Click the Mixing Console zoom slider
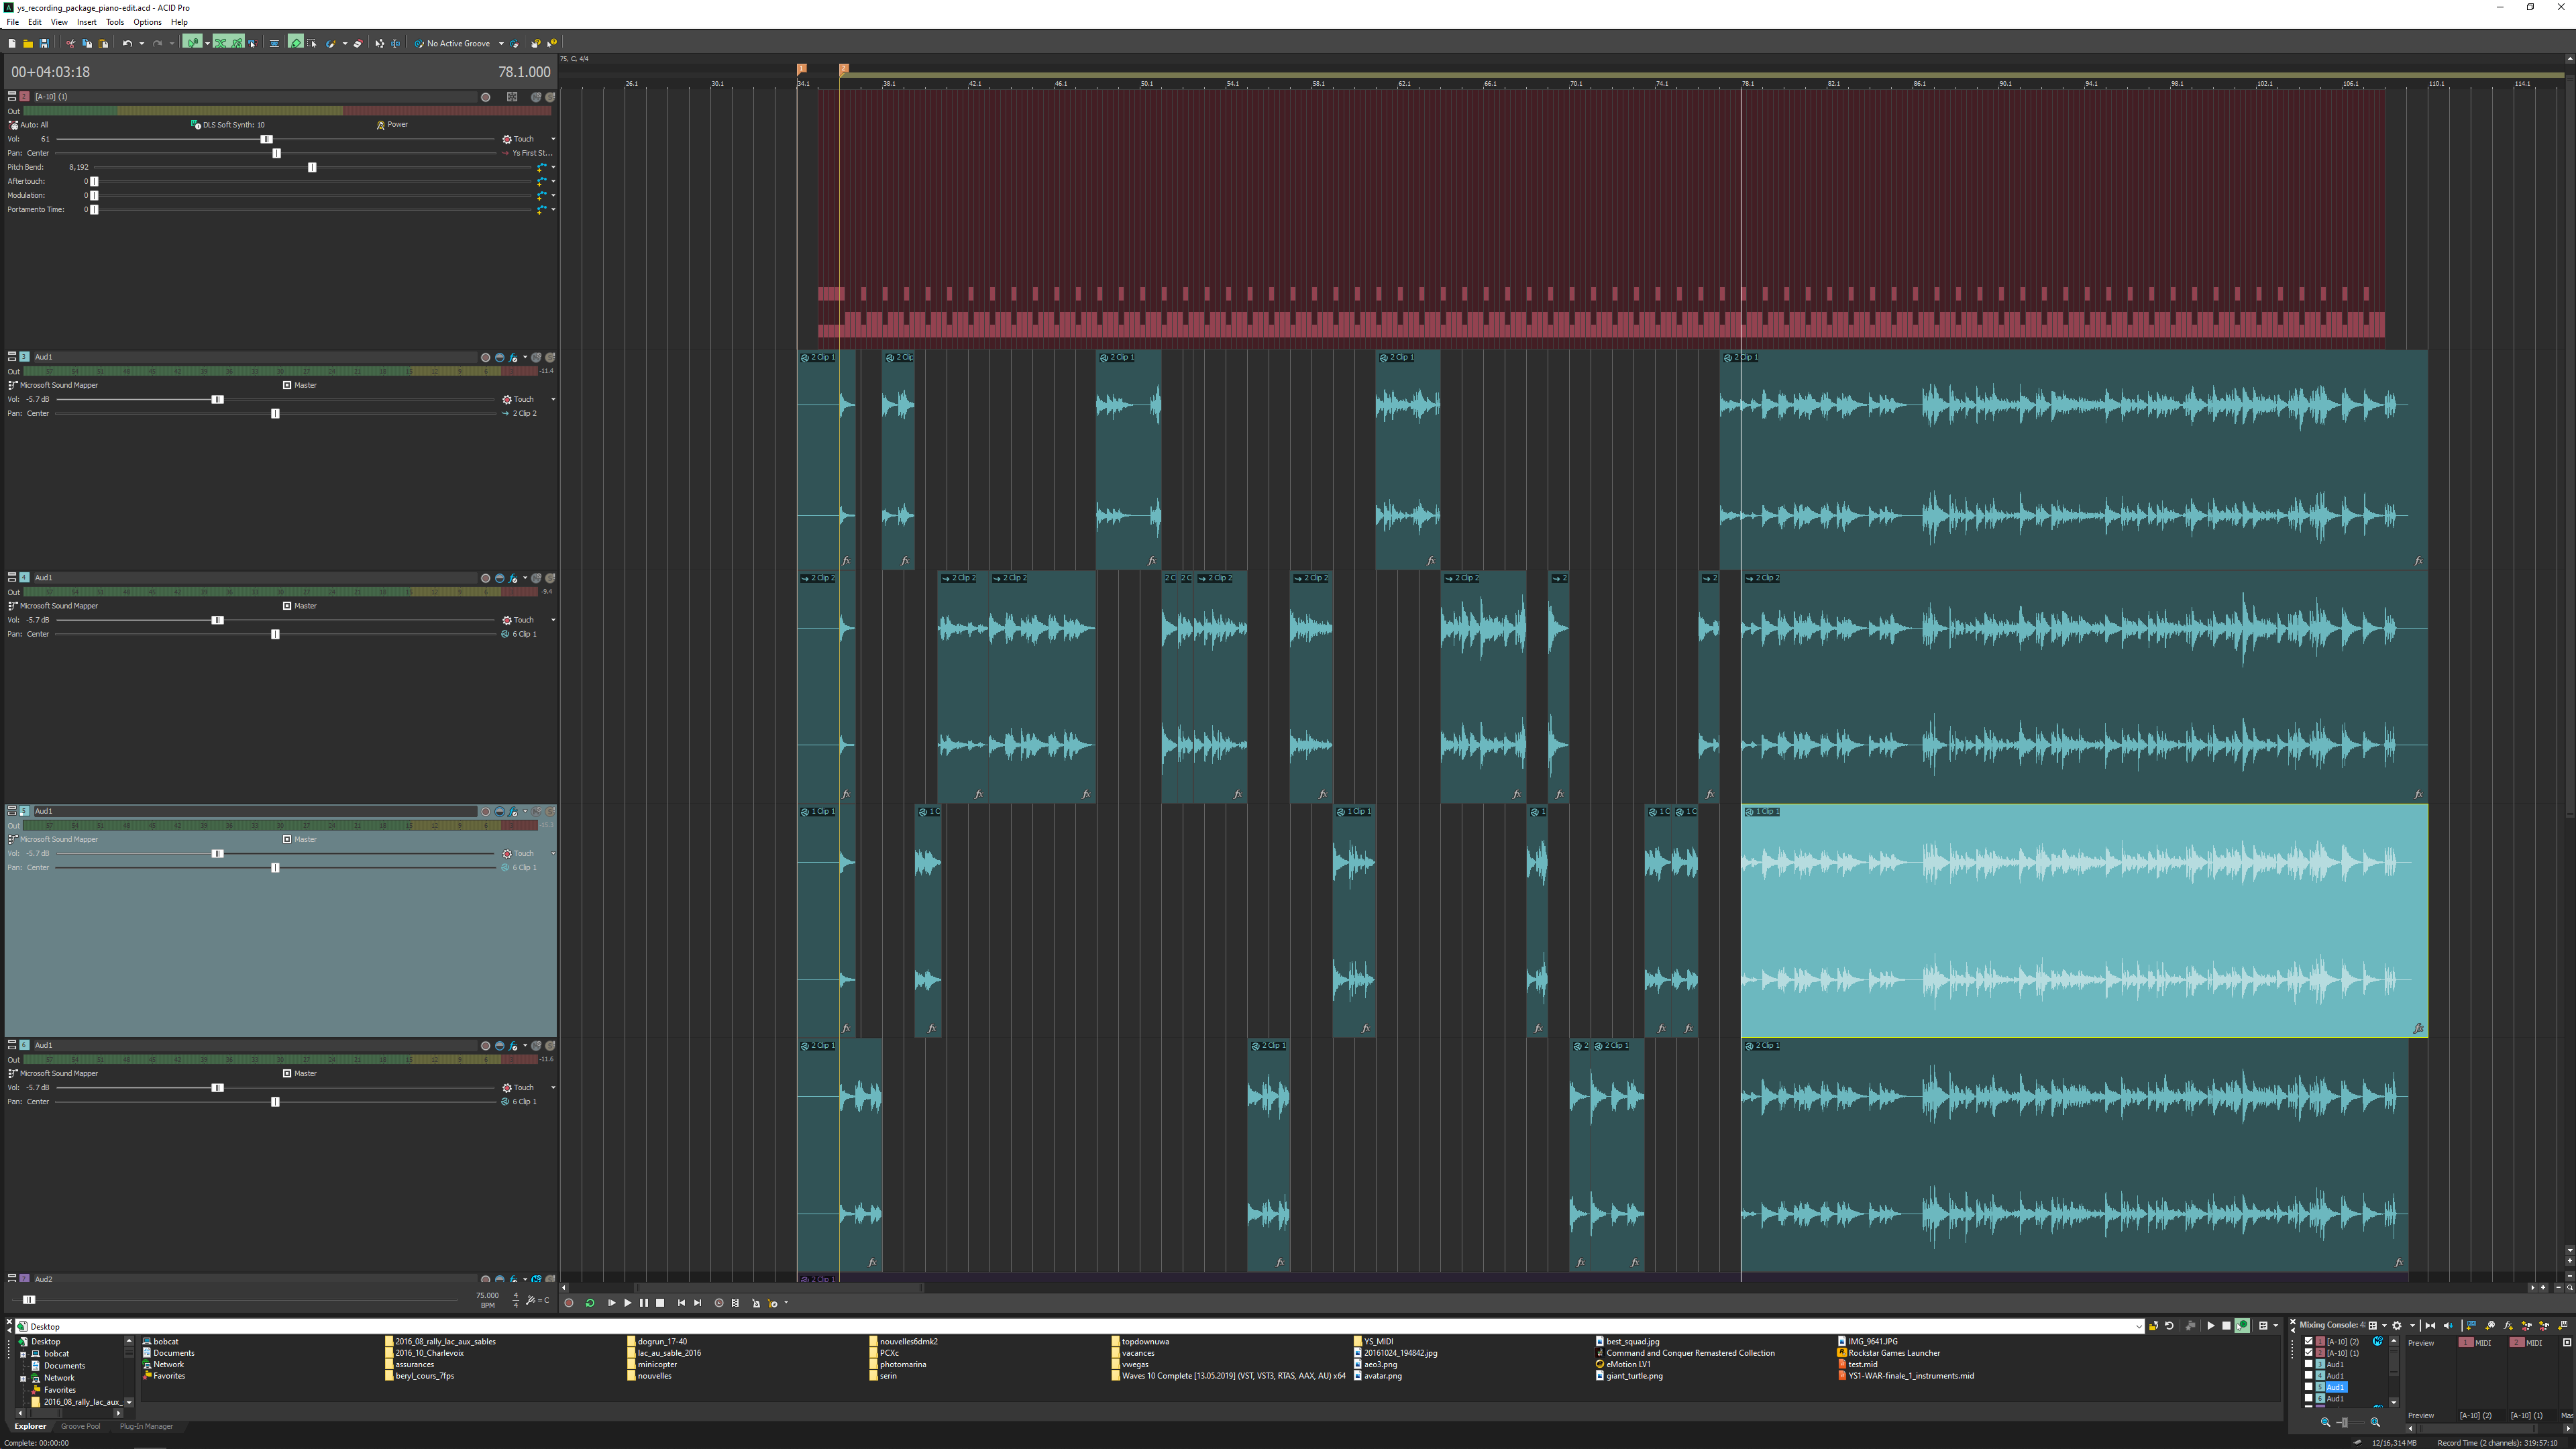The image size is (2576, 1449). [2344, 1422]
